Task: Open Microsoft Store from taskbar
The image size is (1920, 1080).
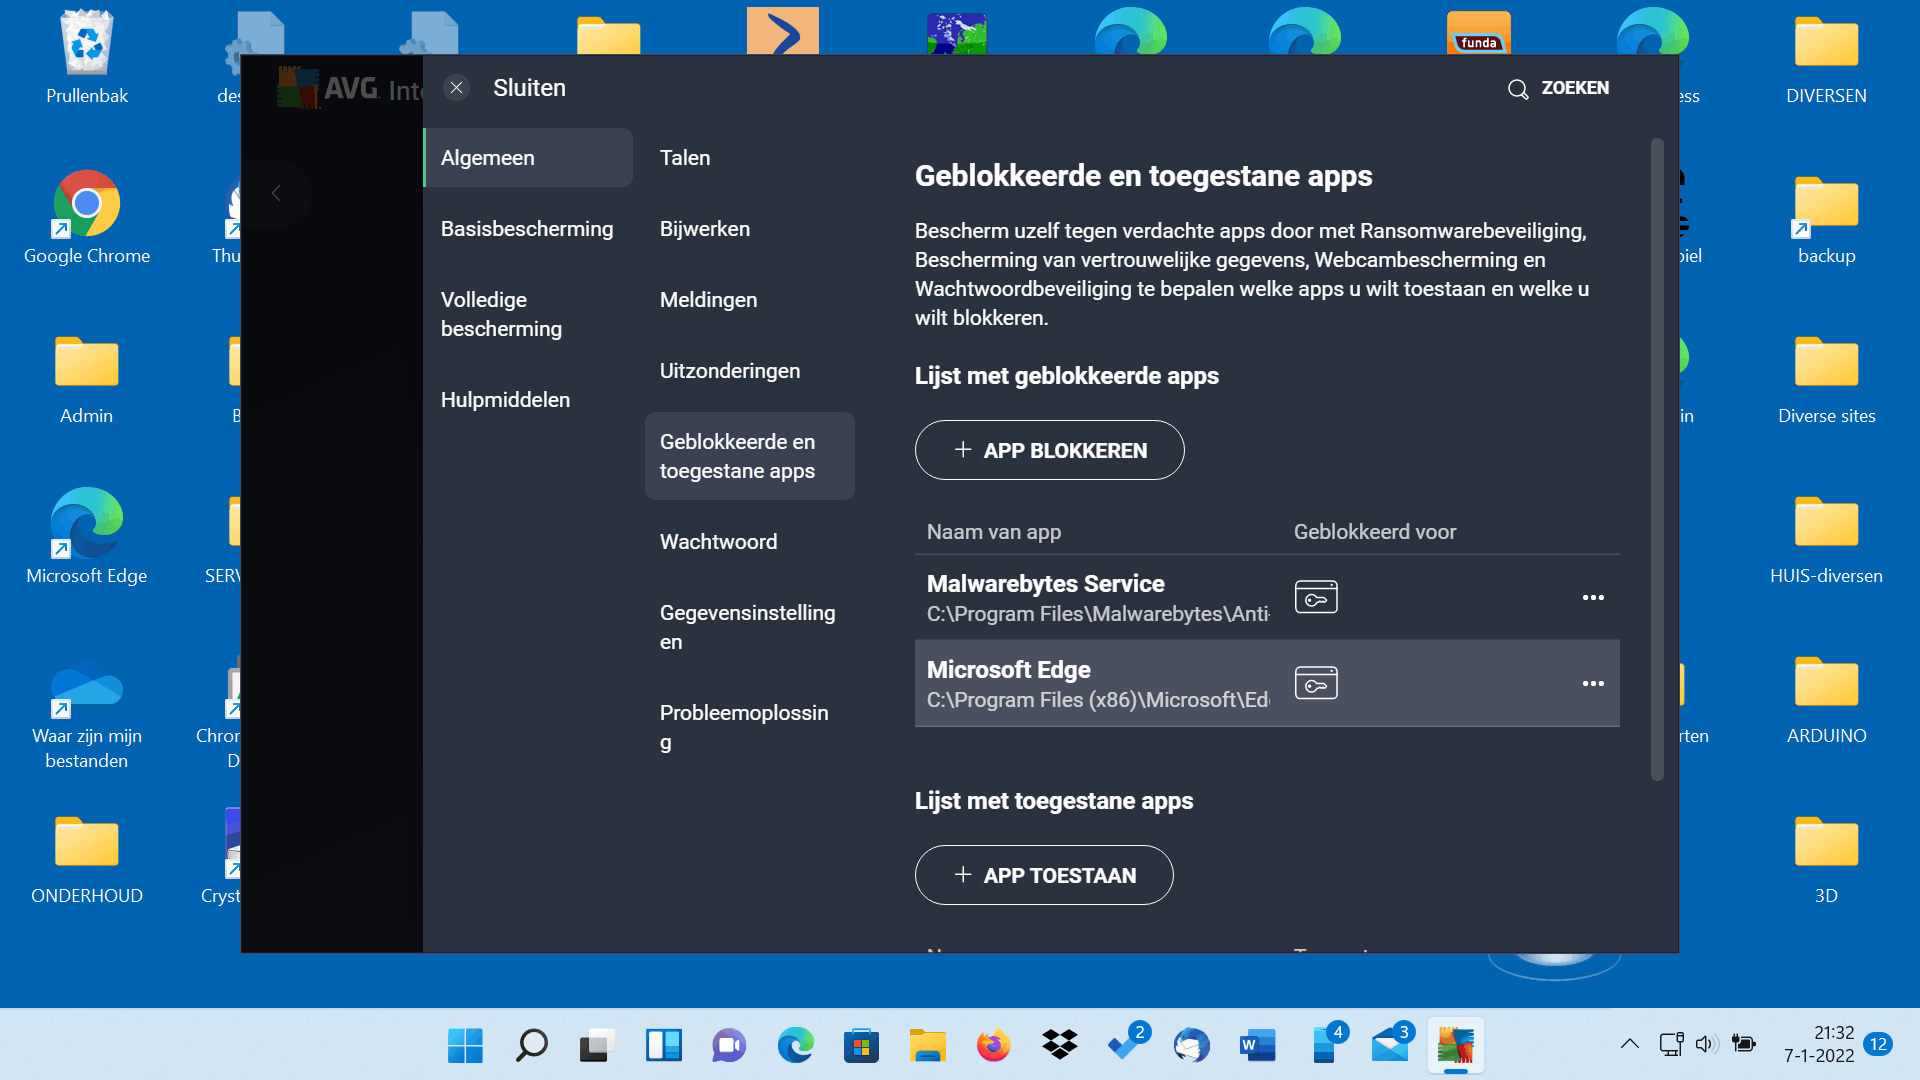Action: [861, 1046]
